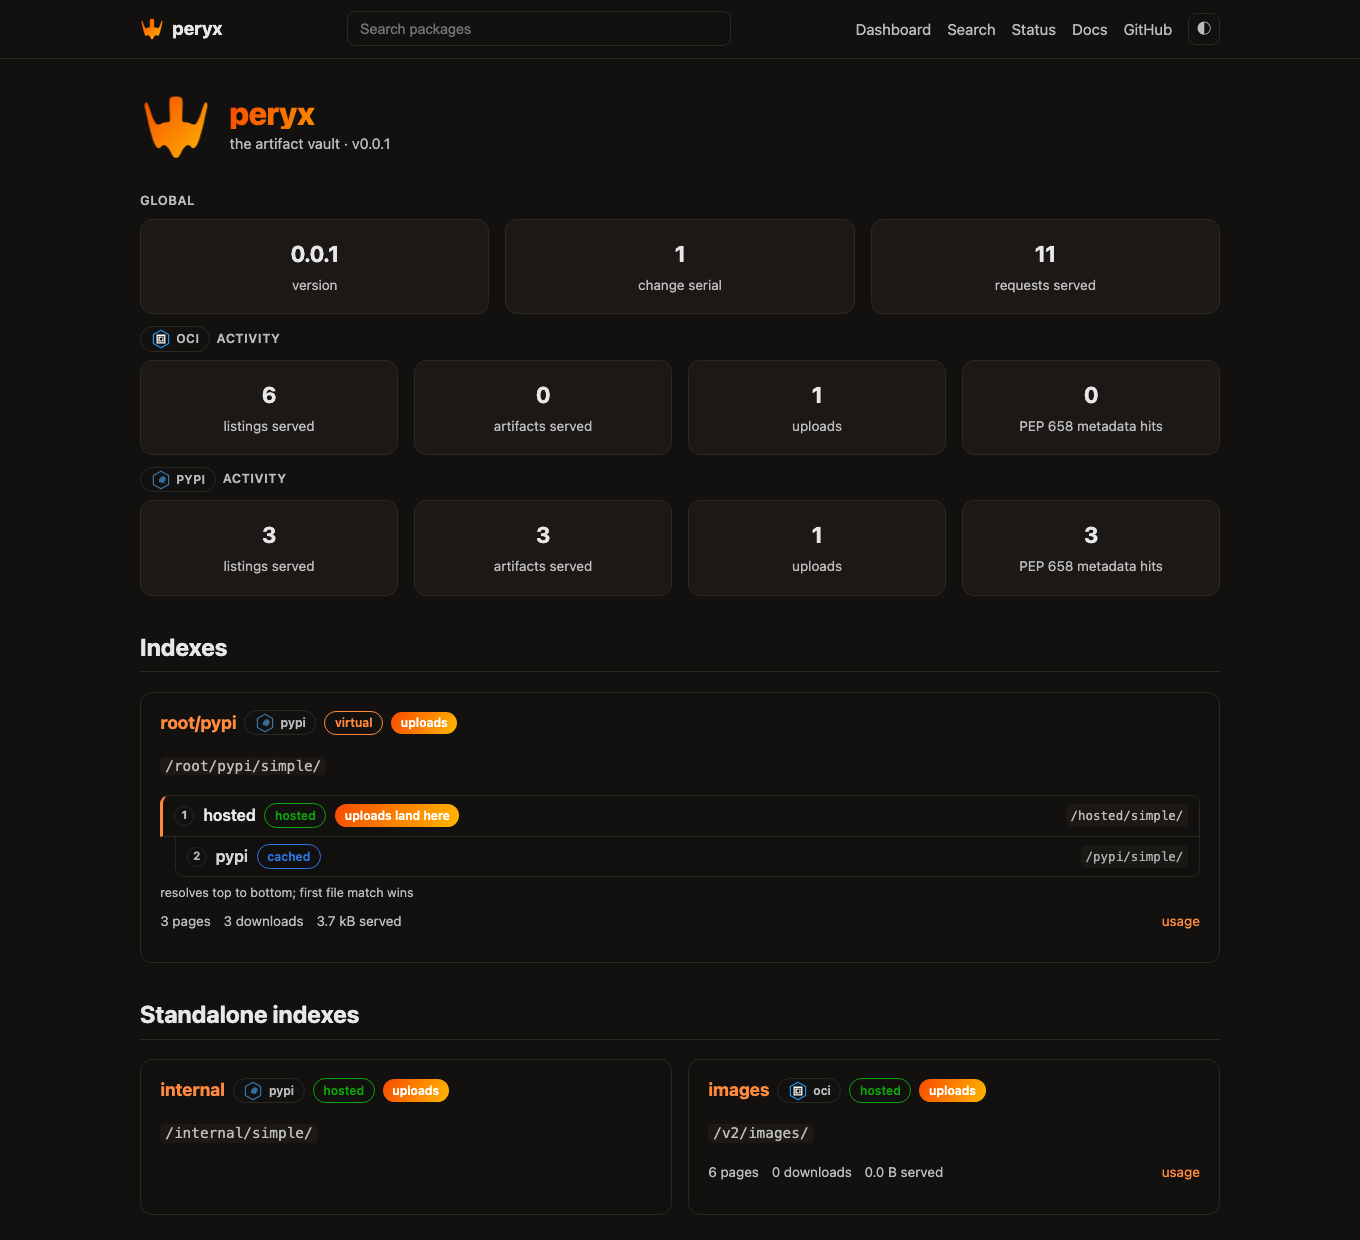This screenshot has height=1240, width=1360.
Task: Click the uploads badge on root/pypi
Action: coord(424,723)
